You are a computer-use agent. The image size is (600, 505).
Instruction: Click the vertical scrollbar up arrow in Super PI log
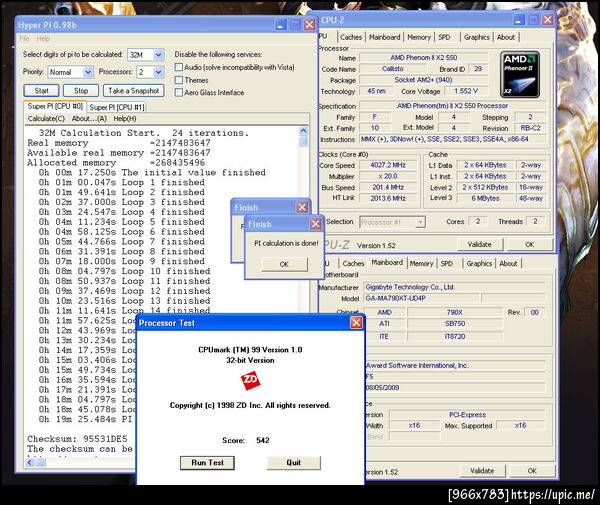point(303,131)
